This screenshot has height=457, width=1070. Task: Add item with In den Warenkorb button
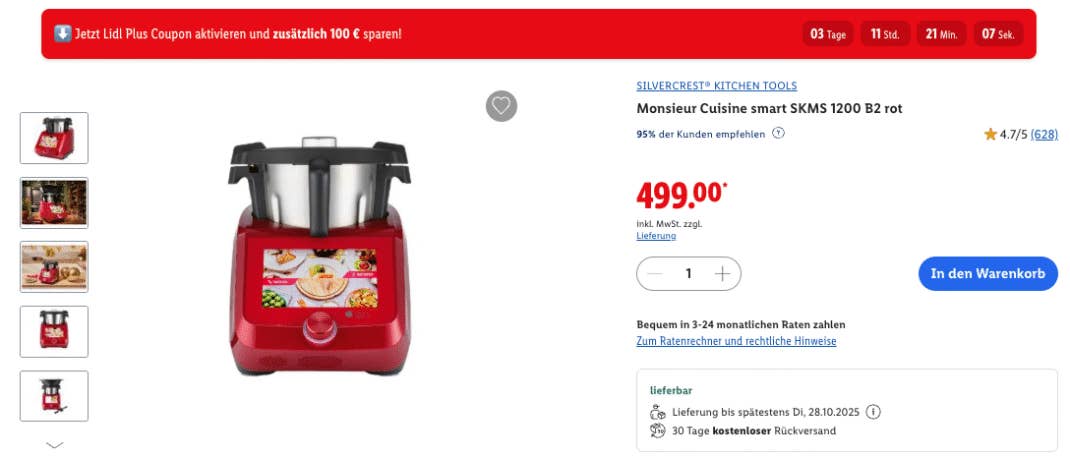tap(987, 274)
